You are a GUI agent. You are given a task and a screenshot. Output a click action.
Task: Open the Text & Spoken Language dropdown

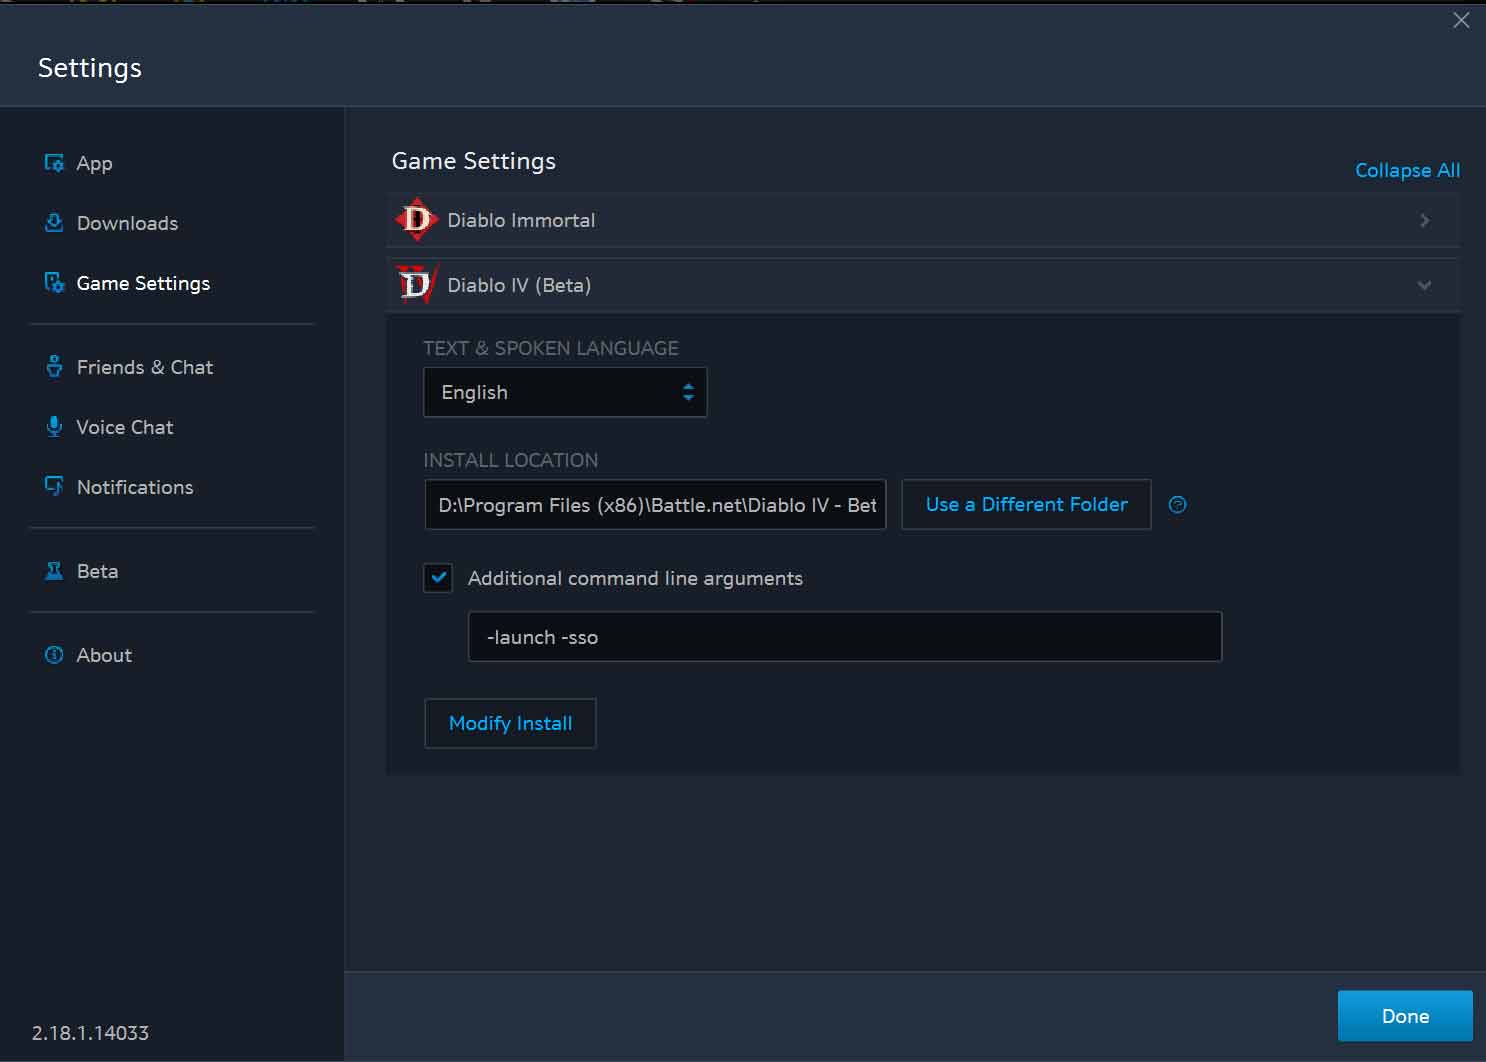[565, 392]
